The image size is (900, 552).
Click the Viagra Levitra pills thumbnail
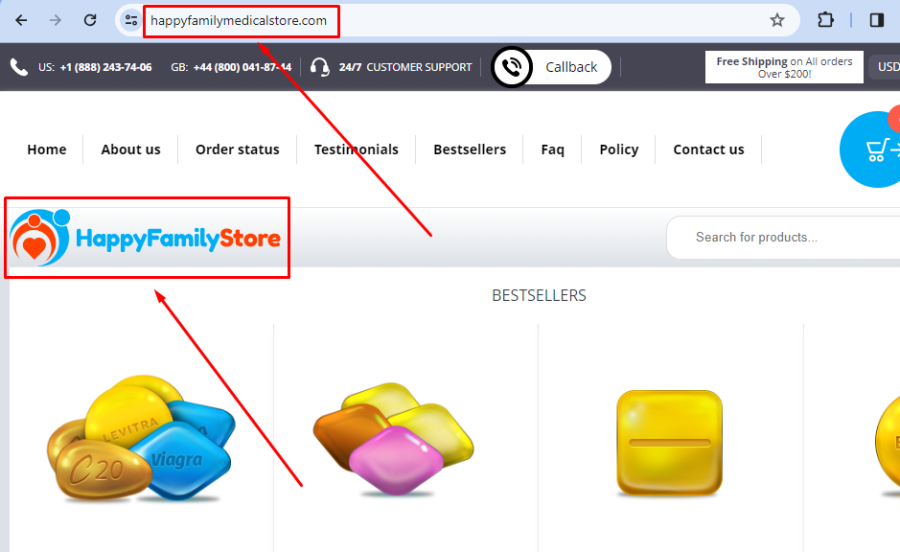(141, 438)
